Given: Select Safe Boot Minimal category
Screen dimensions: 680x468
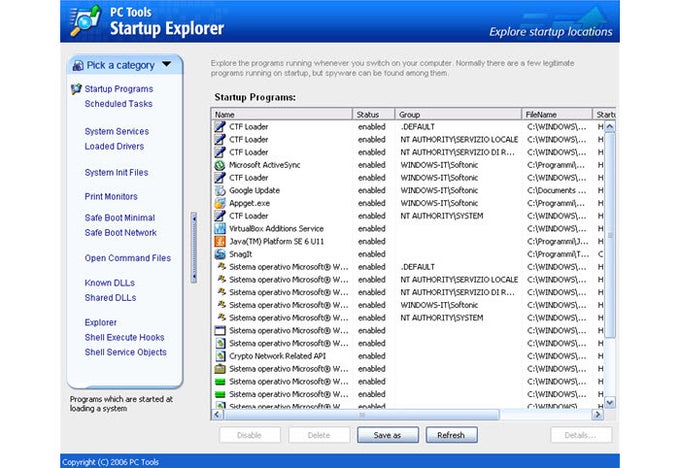Looking at the screenshot, I should coord(120,218).
